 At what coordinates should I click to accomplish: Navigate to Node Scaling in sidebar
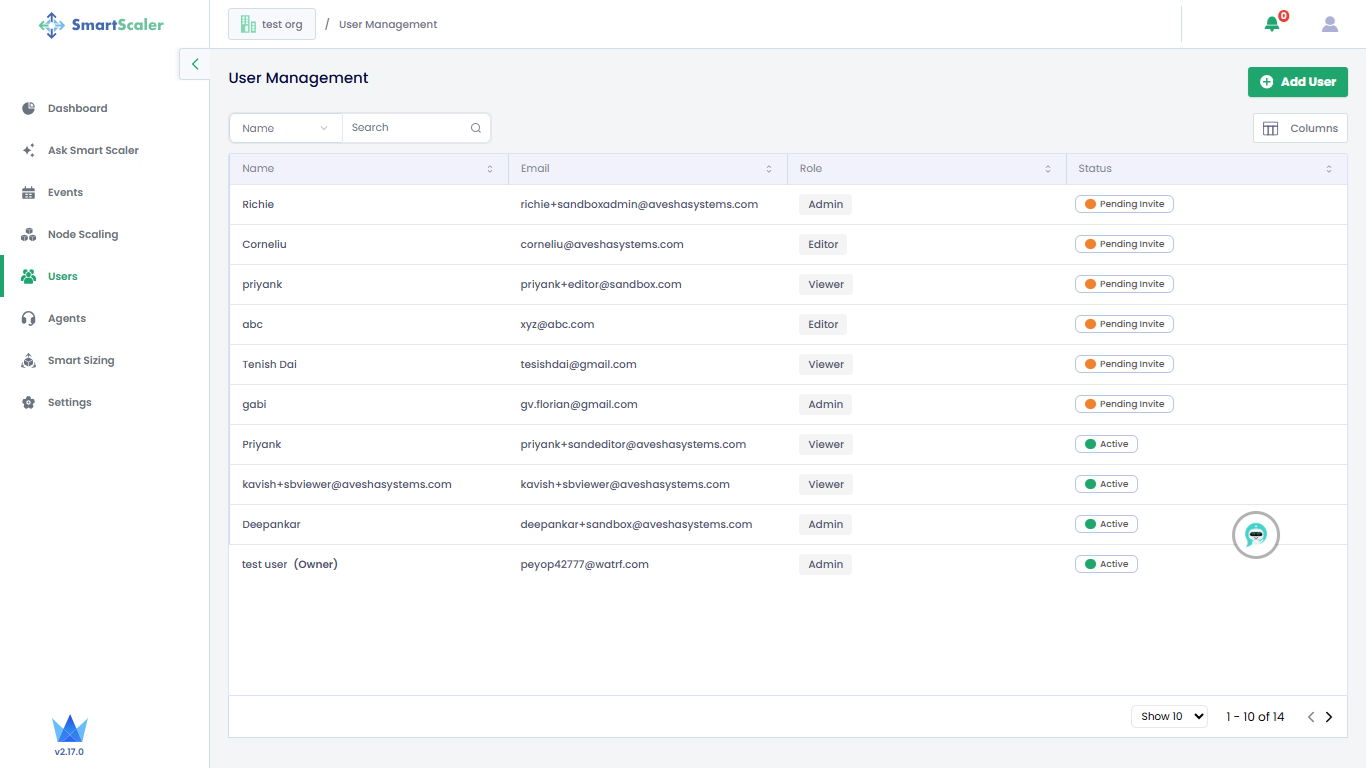tap(82, 234)
